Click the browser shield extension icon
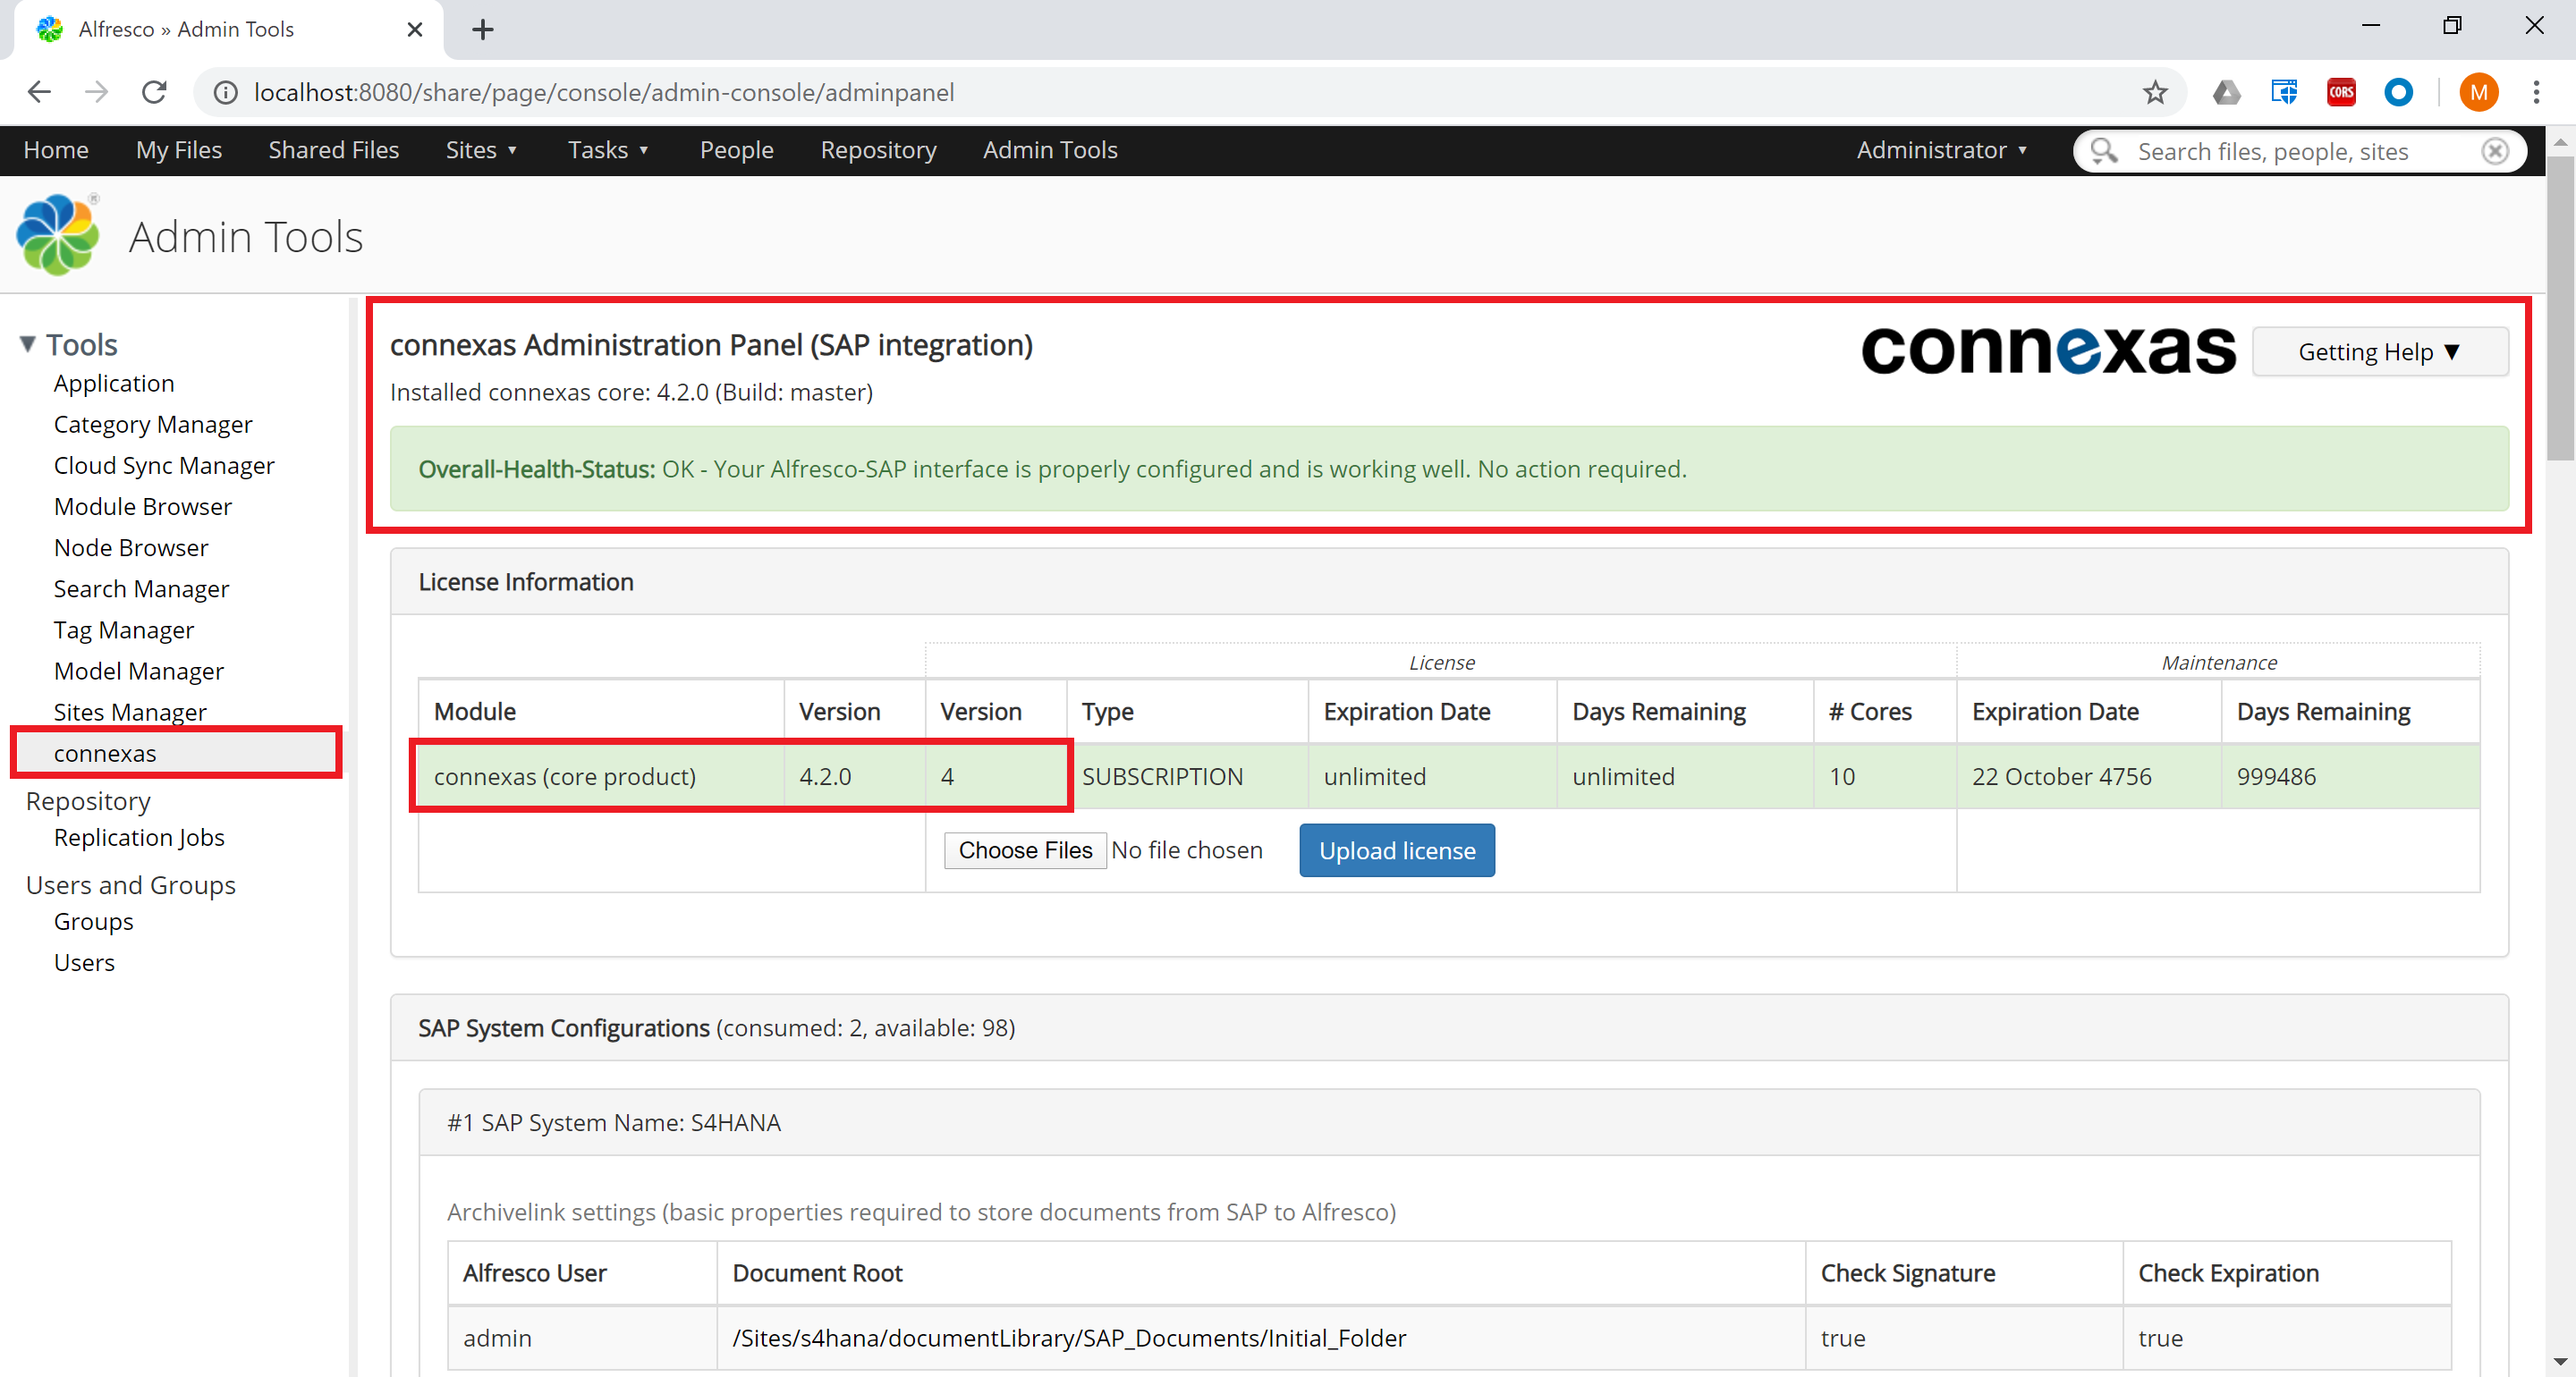Viewport: 2576px width, 1377px height. pyautogui.click(x=2284, y=92)
